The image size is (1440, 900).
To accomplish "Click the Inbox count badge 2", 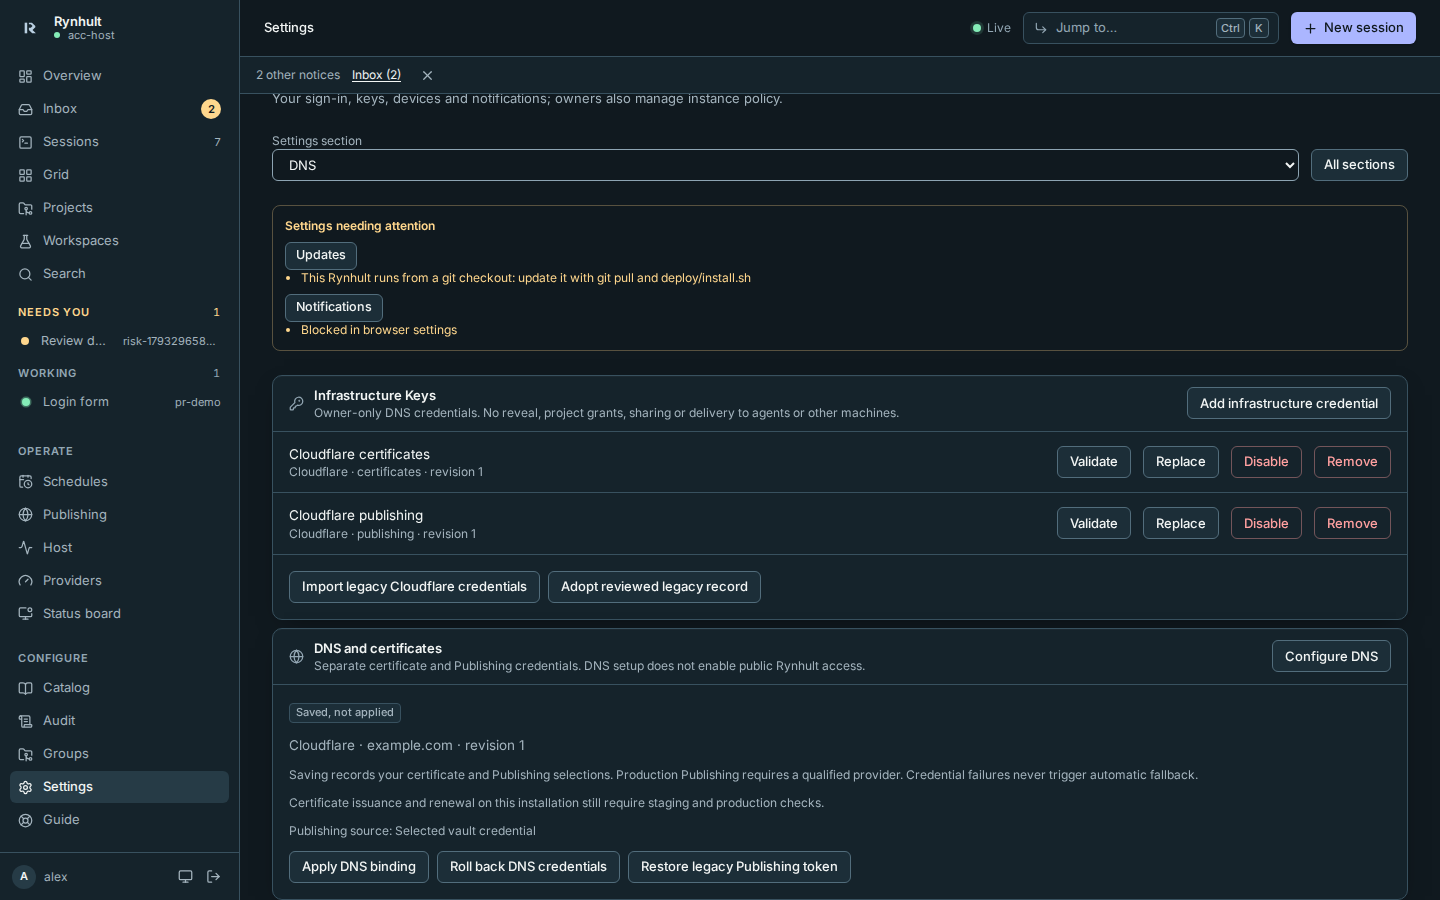I will tap(211, 109).
